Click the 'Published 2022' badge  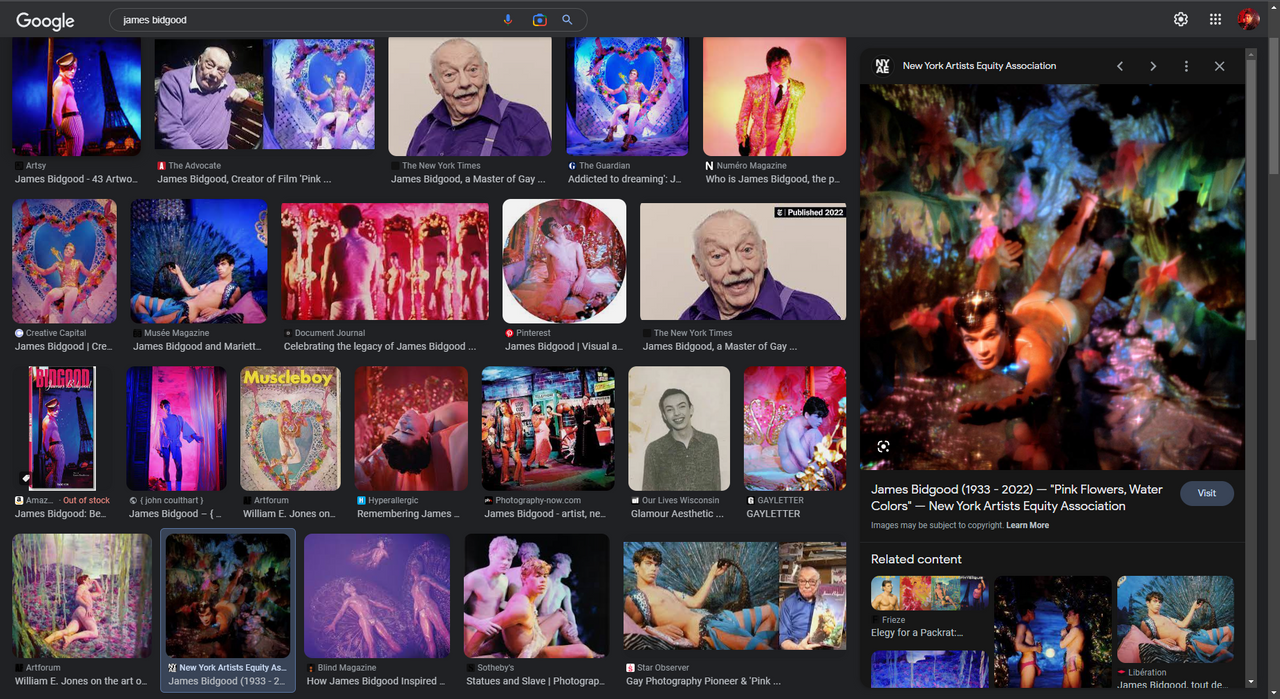[x=809, y=212]
